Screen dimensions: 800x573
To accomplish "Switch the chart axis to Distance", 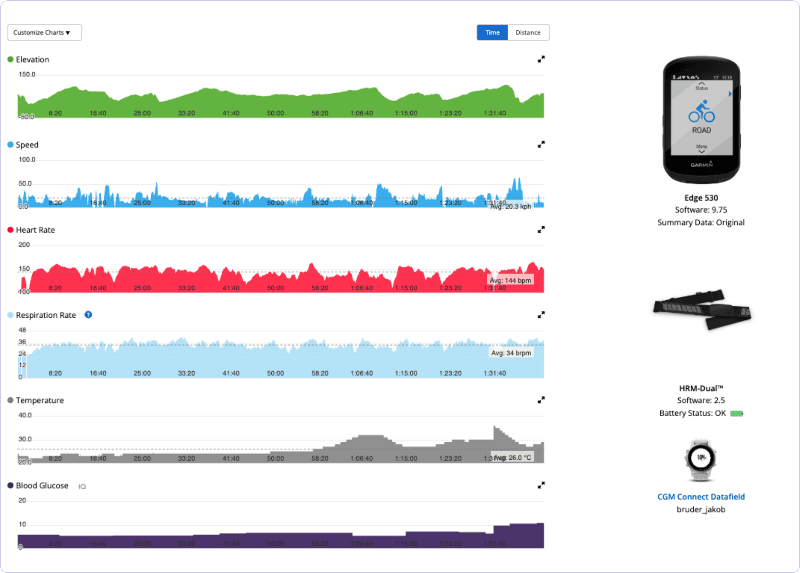I will pos(528,32).
